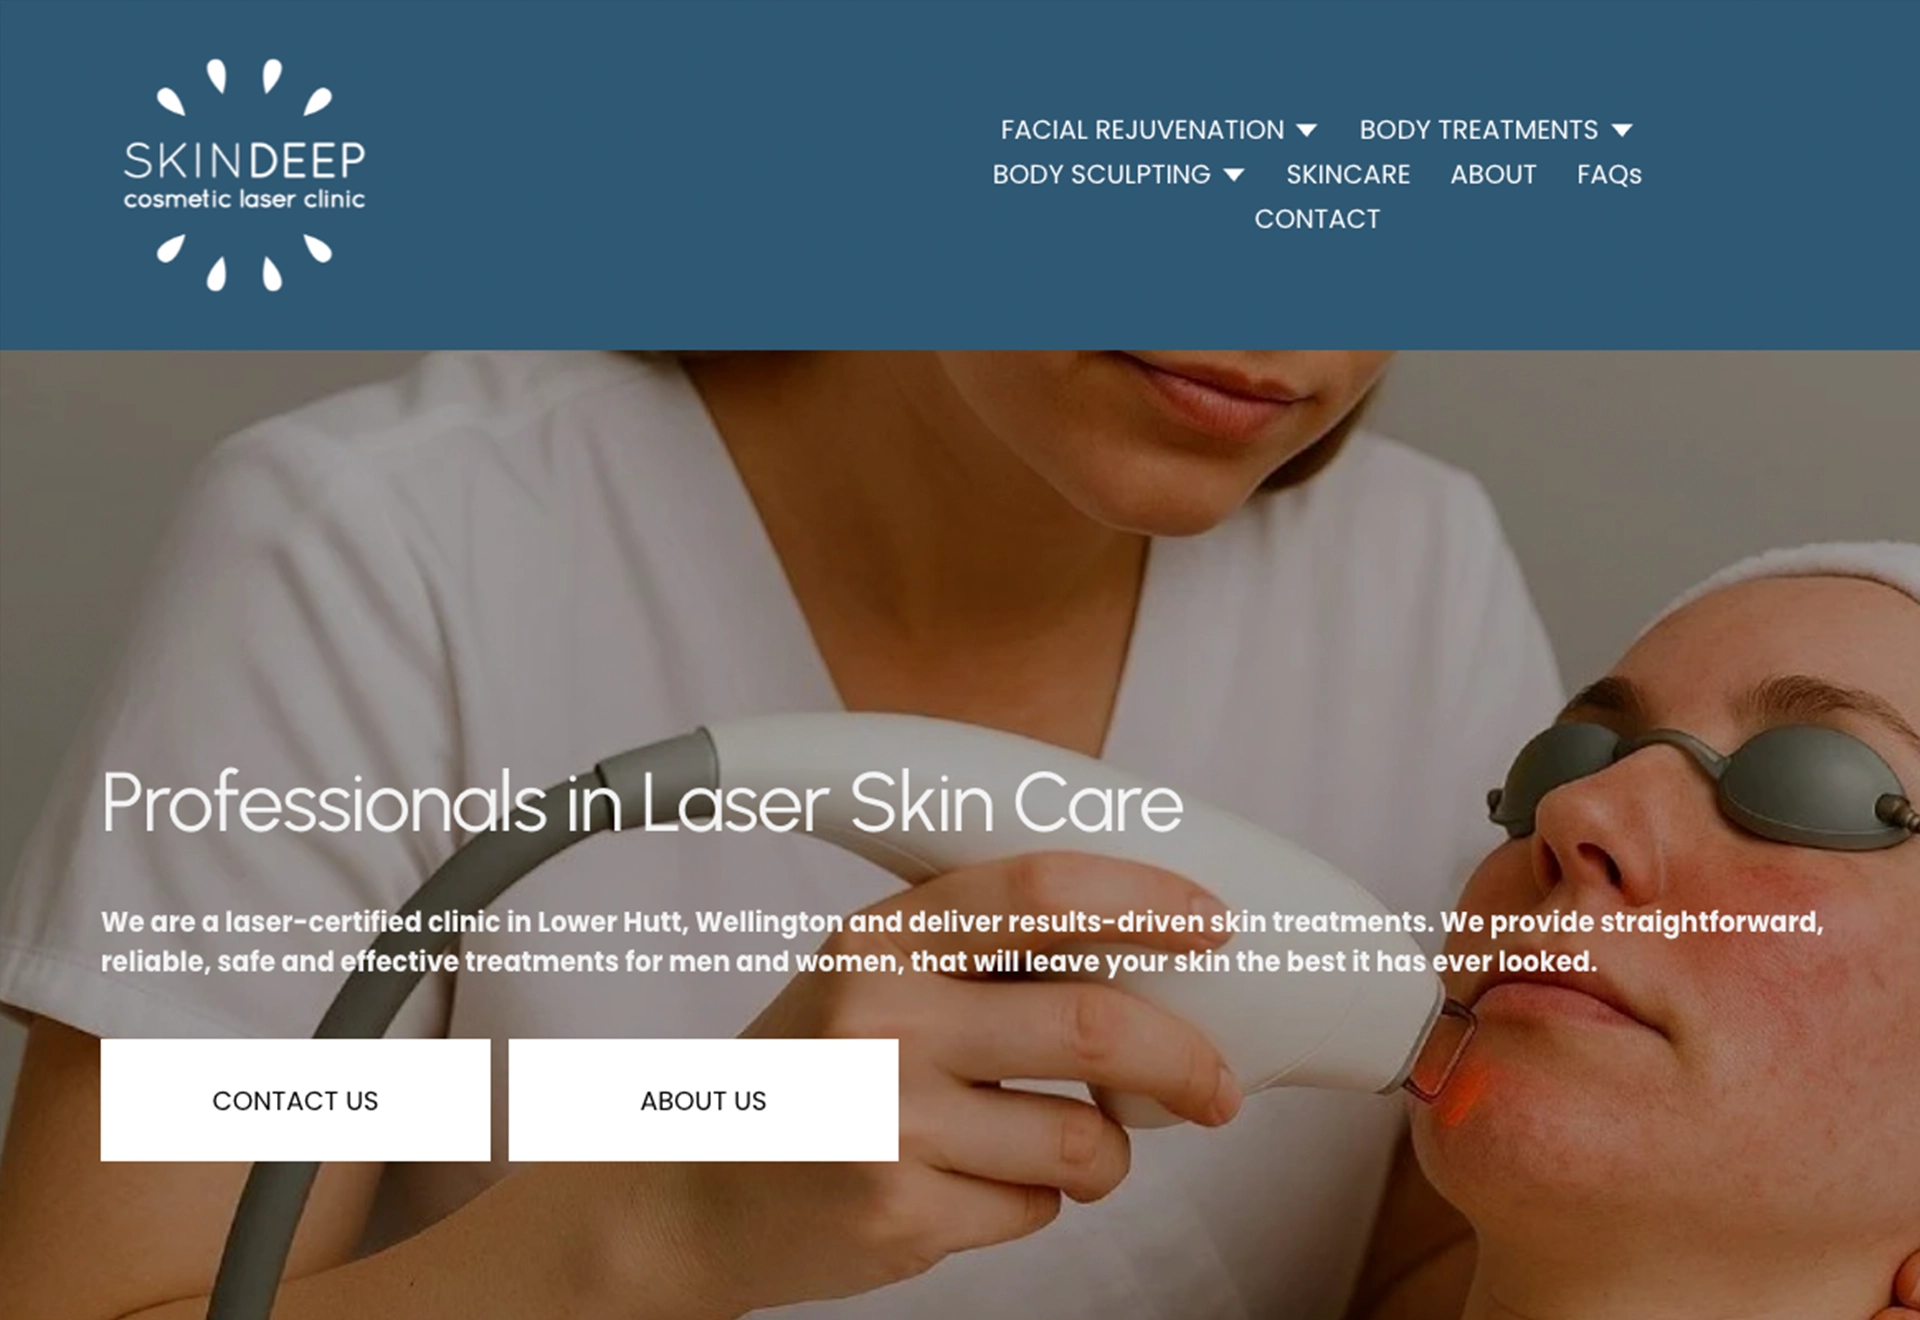
Task: Open the Body Sculpting menu item
Action: tap(1101, 175)
